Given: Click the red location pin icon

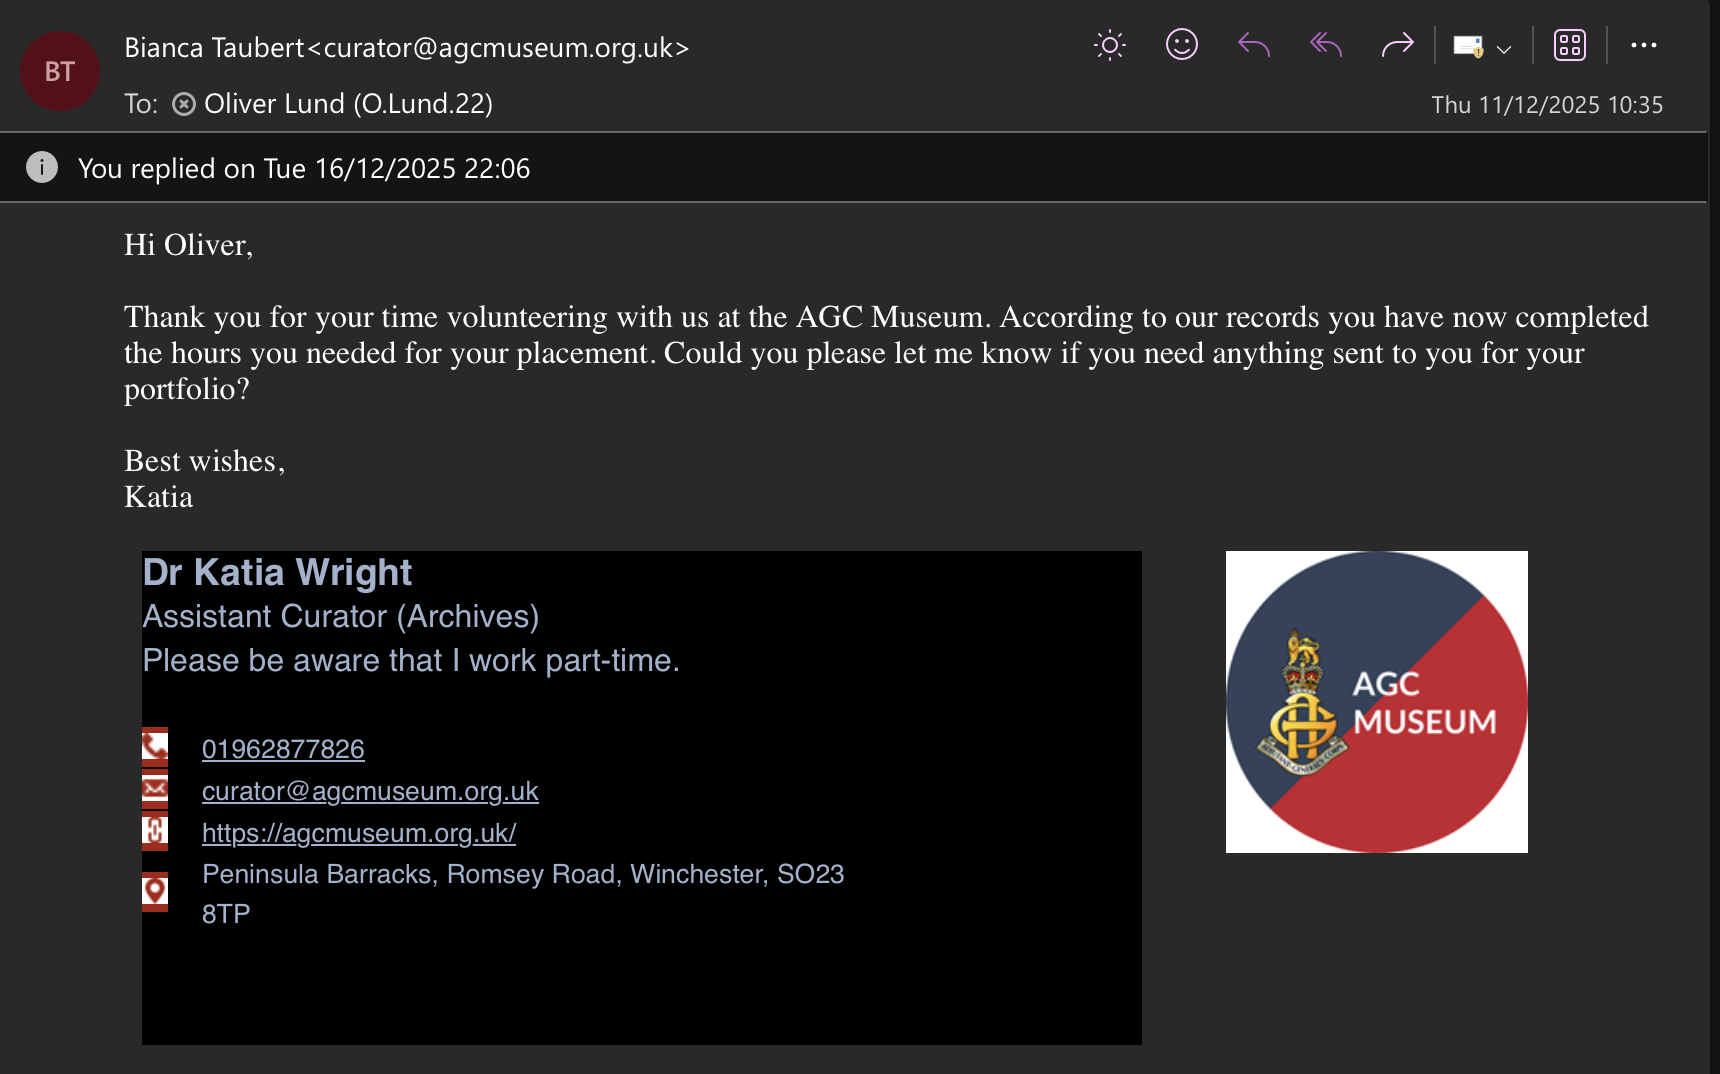Looking at the screenshot, I should 155,890.
